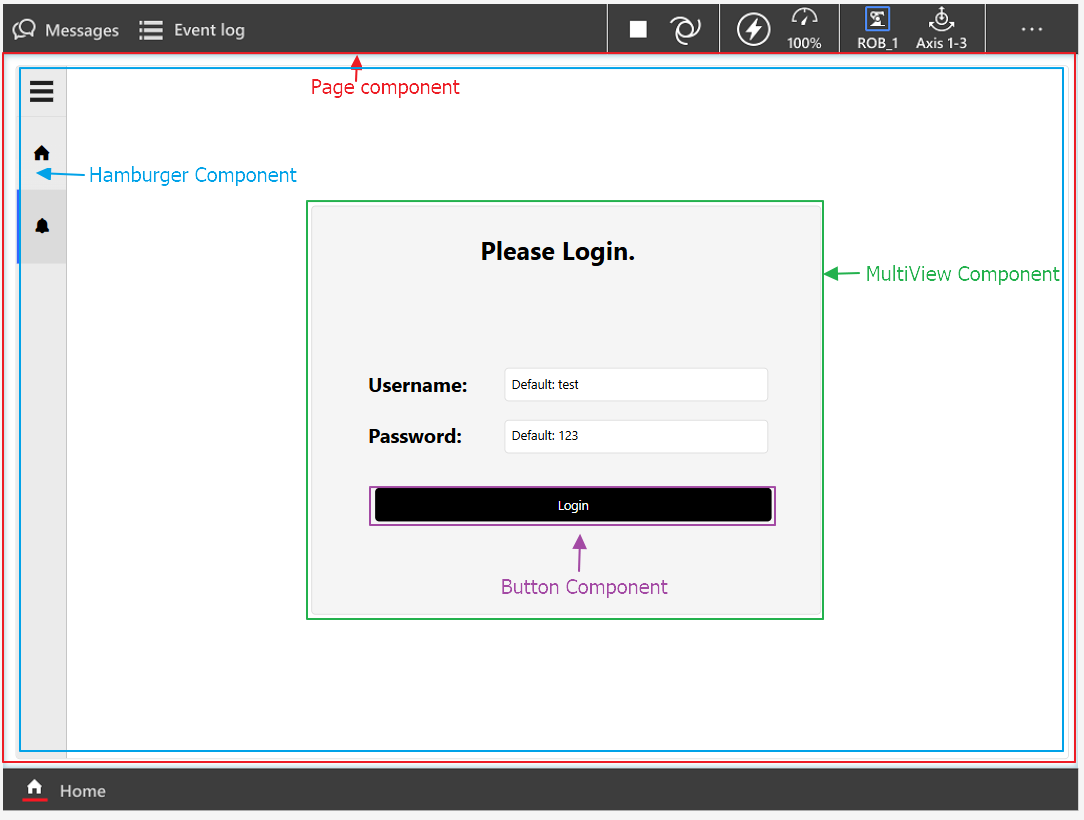Click the program restart swirl icon
Image resolution: width=1084 pixels, height=820 pixels.
(x=686, y=29)
